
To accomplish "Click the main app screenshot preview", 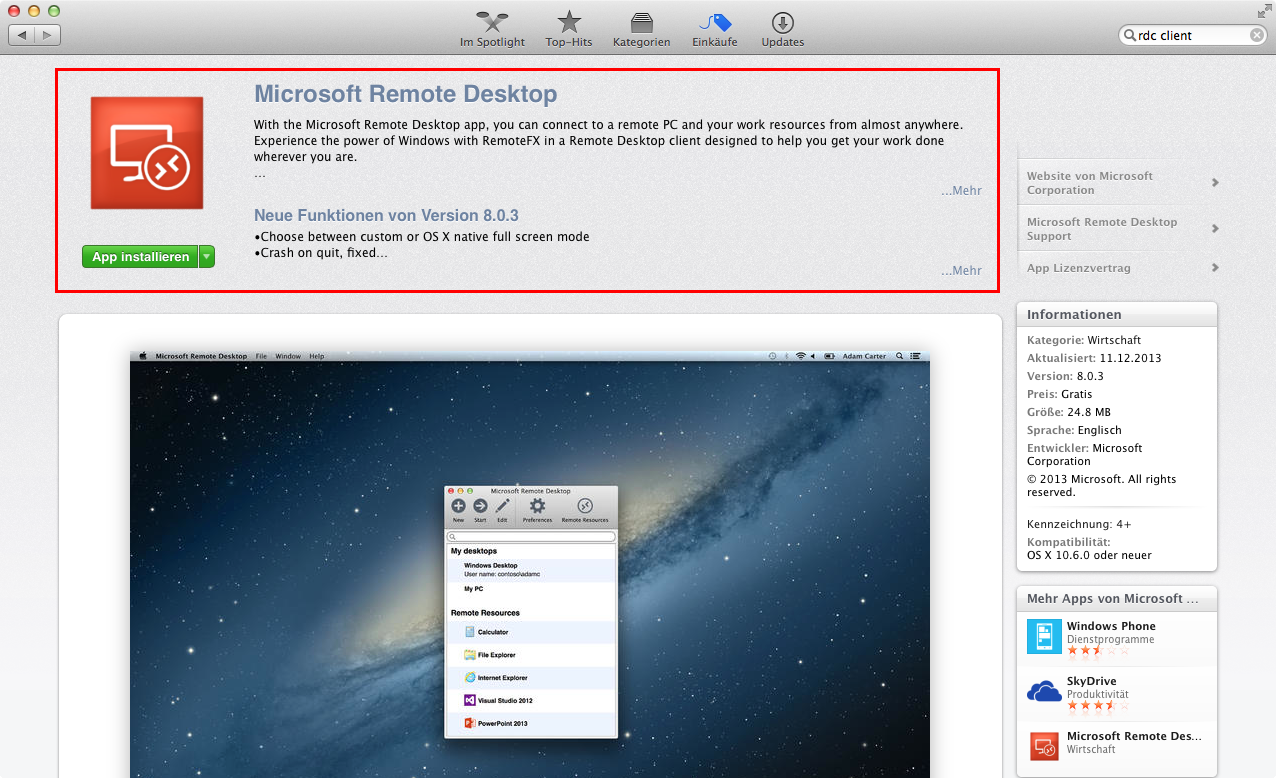I will pos(530,563).
